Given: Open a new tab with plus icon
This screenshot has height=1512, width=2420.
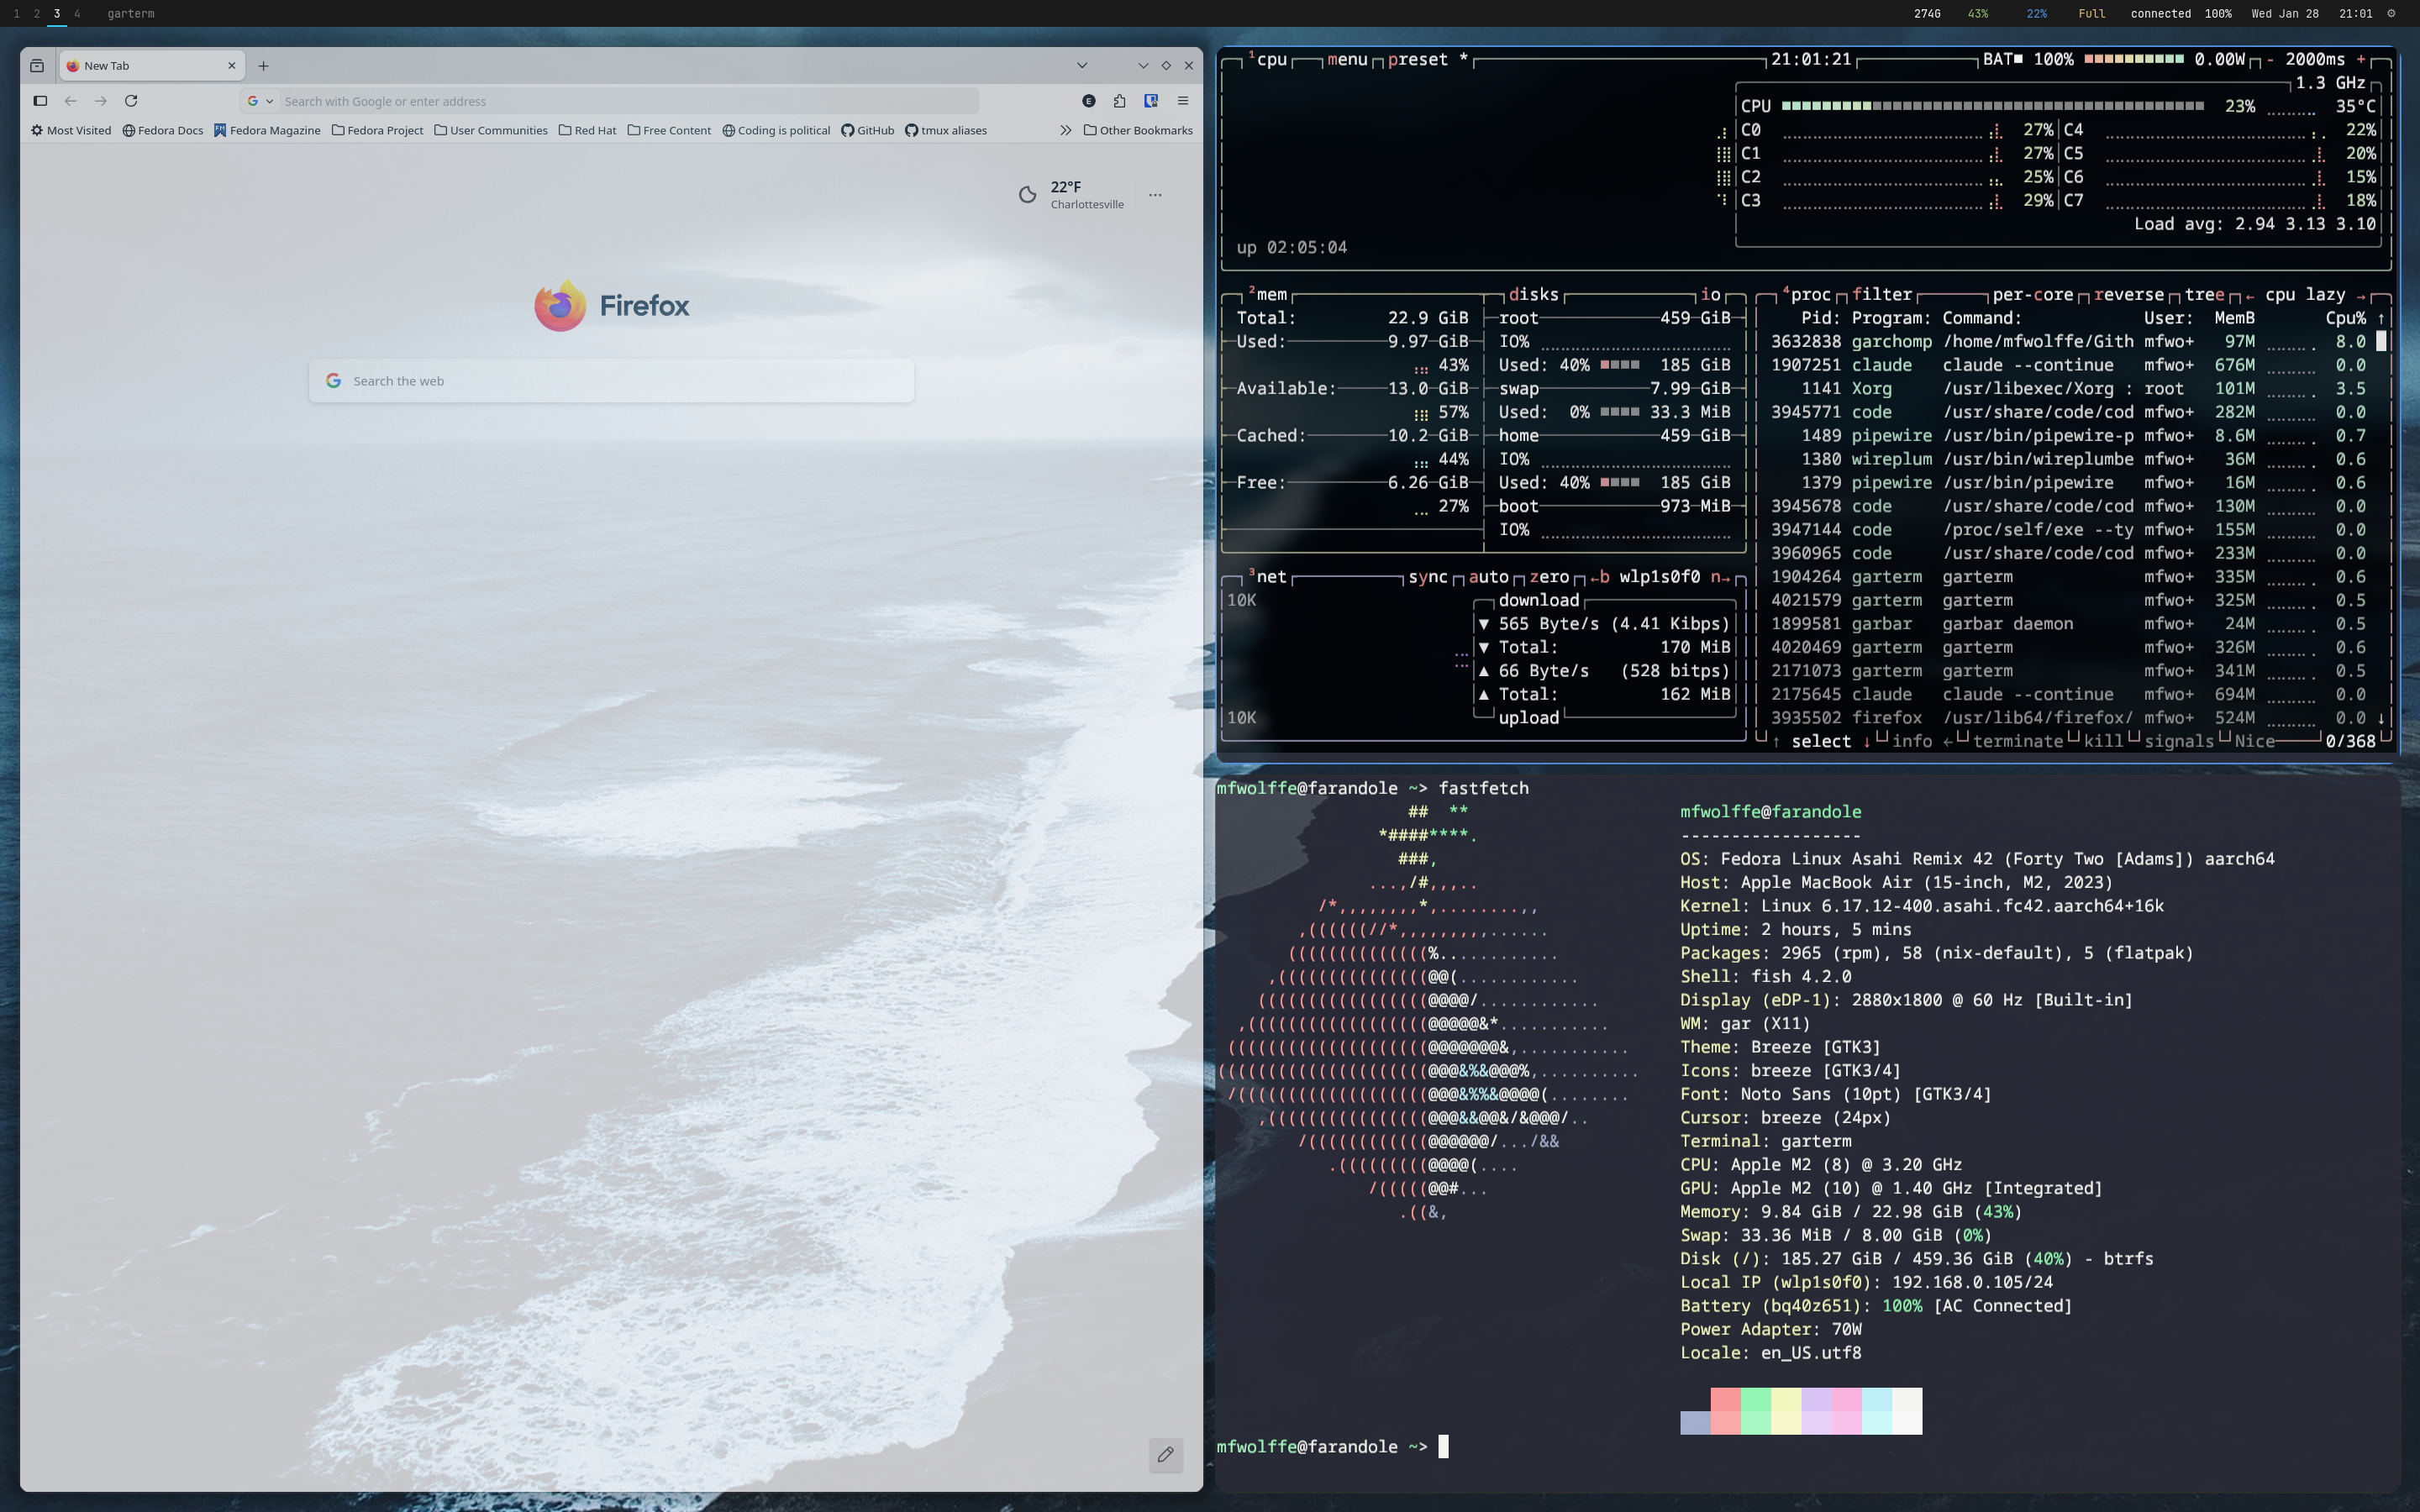Looking at the screenshot, I should [263, 66].
